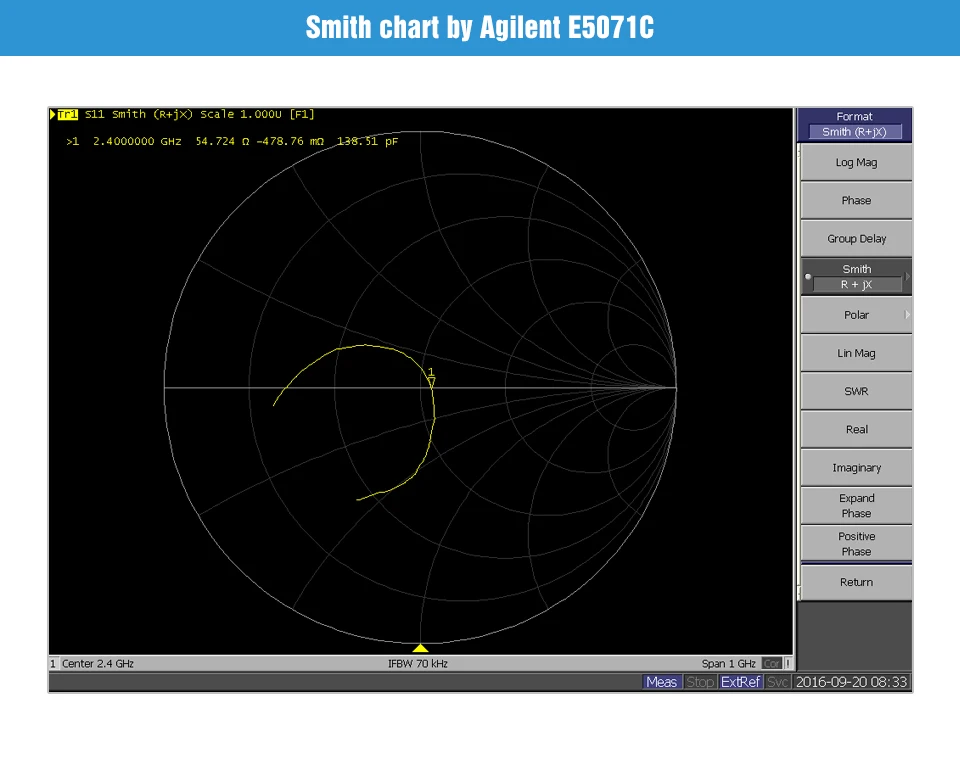Click the IFBW 70 kHz readout
Image resolution: width=960 pixels, height=773 pixels.
(418, 663)
